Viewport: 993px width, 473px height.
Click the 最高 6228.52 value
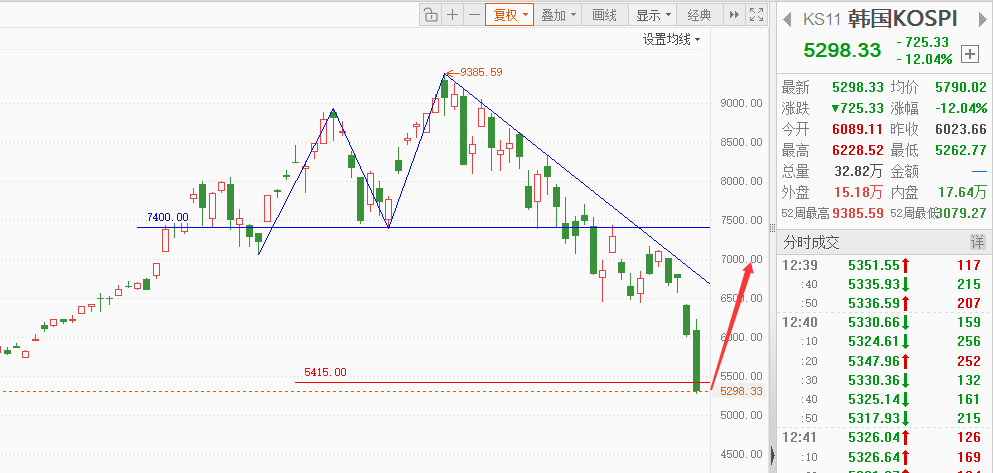point(857,151)
